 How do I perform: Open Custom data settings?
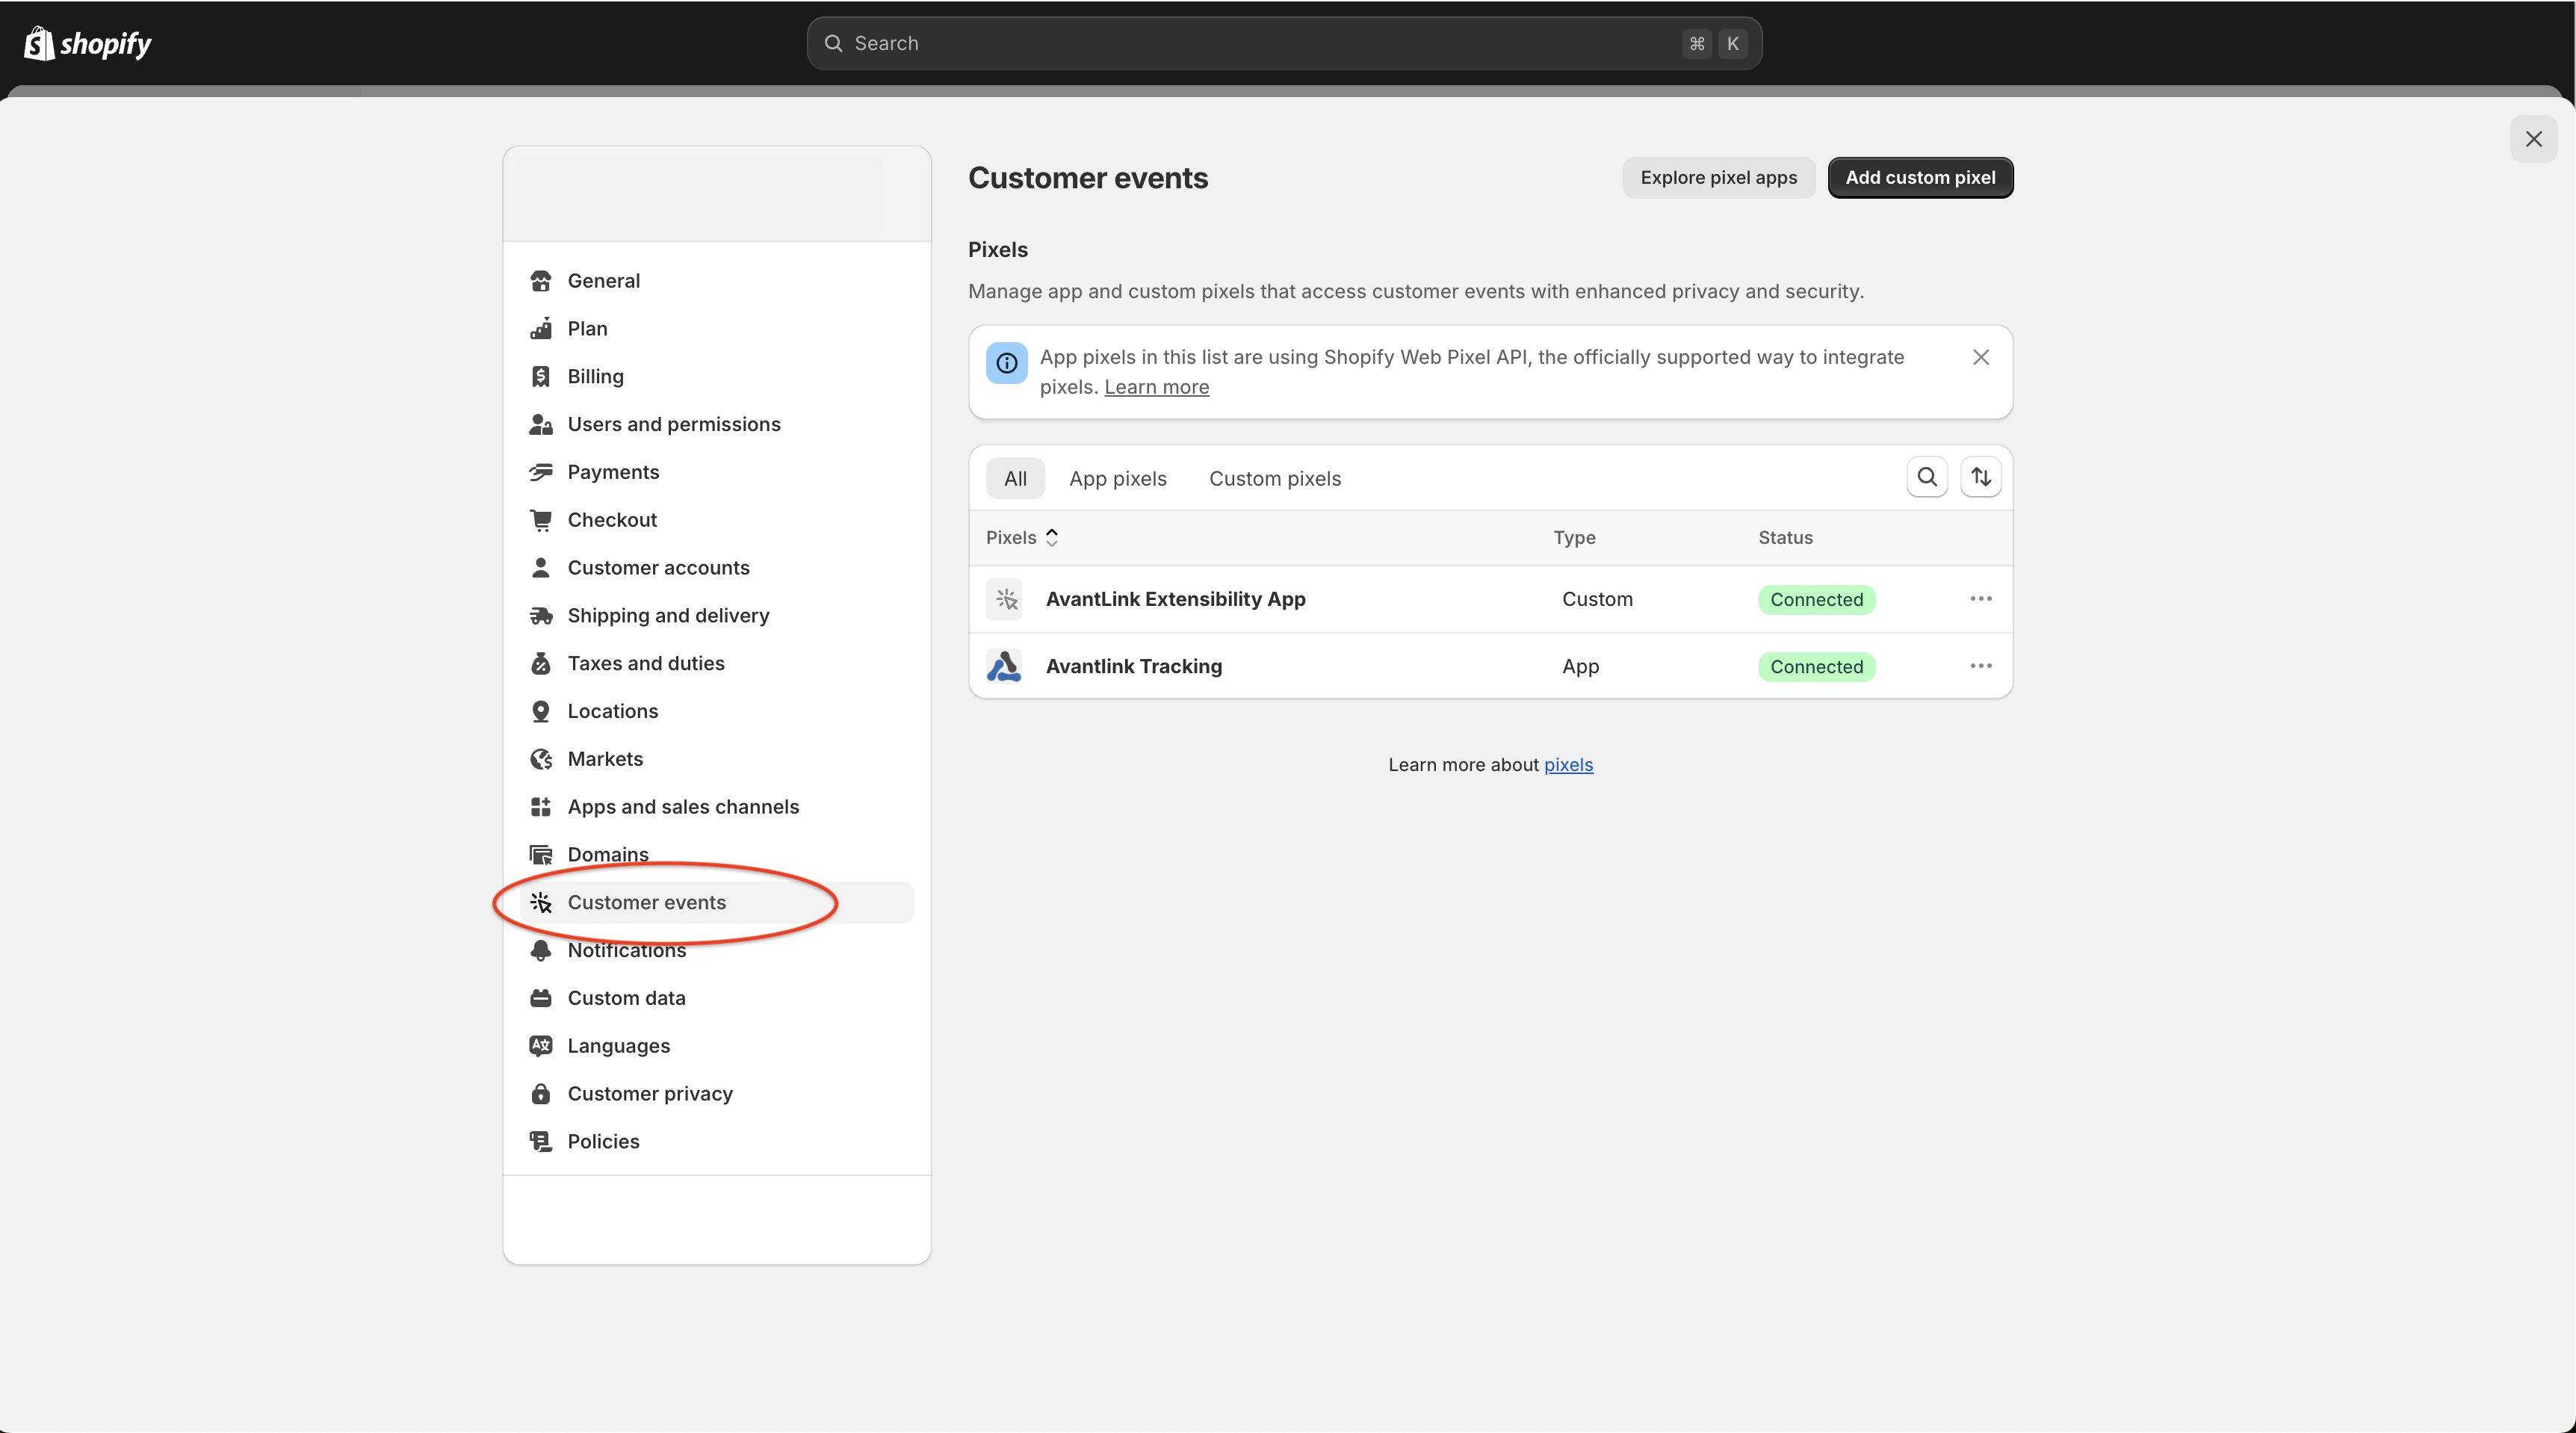click(x=717, y=998)
